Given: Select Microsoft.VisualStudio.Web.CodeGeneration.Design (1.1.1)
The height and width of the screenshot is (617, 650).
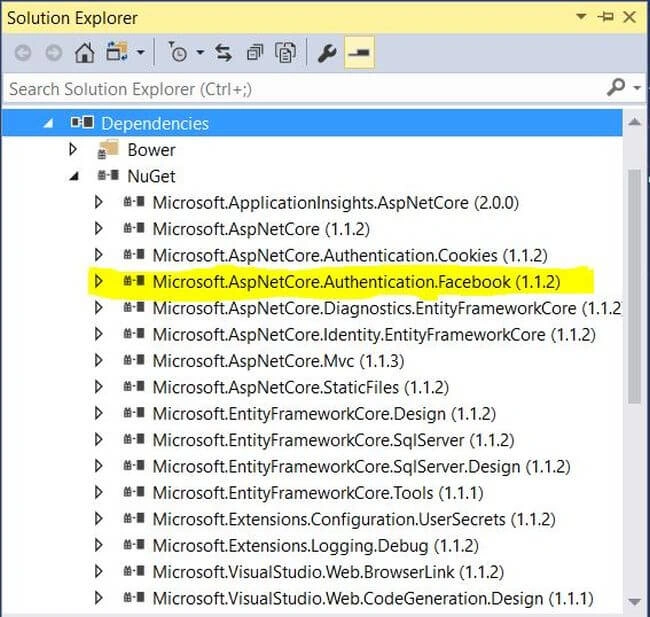Looking at the screenshot, I should pos(373,599).
